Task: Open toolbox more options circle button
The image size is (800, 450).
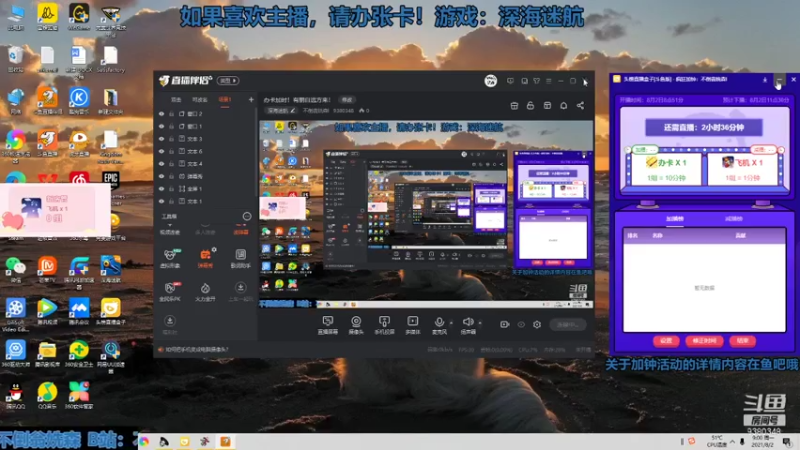Action: point(247,216)
